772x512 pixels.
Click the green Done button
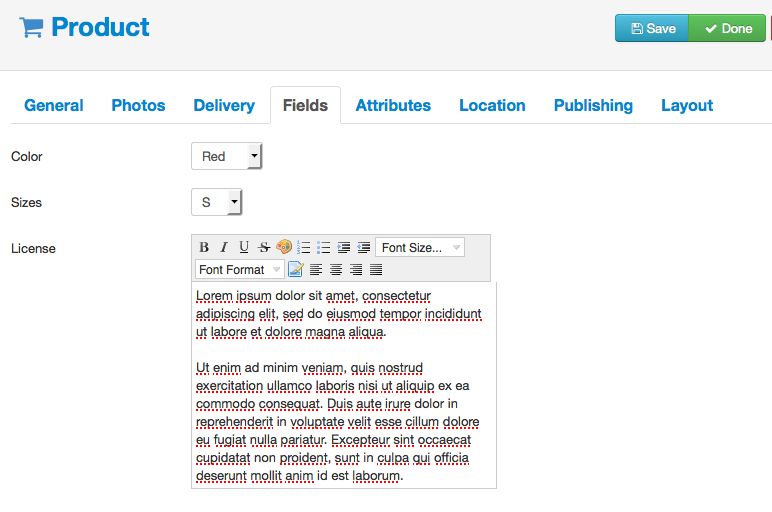click(x=727, y=28)
